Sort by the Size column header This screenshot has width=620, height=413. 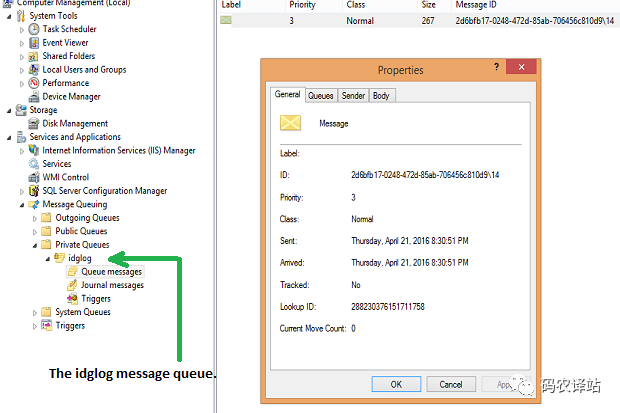tap(434, 5)
